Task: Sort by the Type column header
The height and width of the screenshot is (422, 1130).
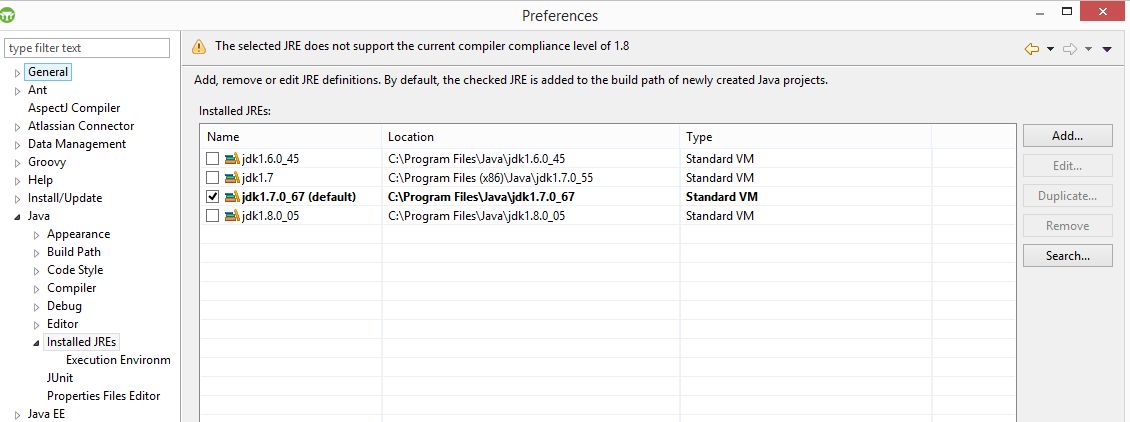Action: (x=805, y=137)
